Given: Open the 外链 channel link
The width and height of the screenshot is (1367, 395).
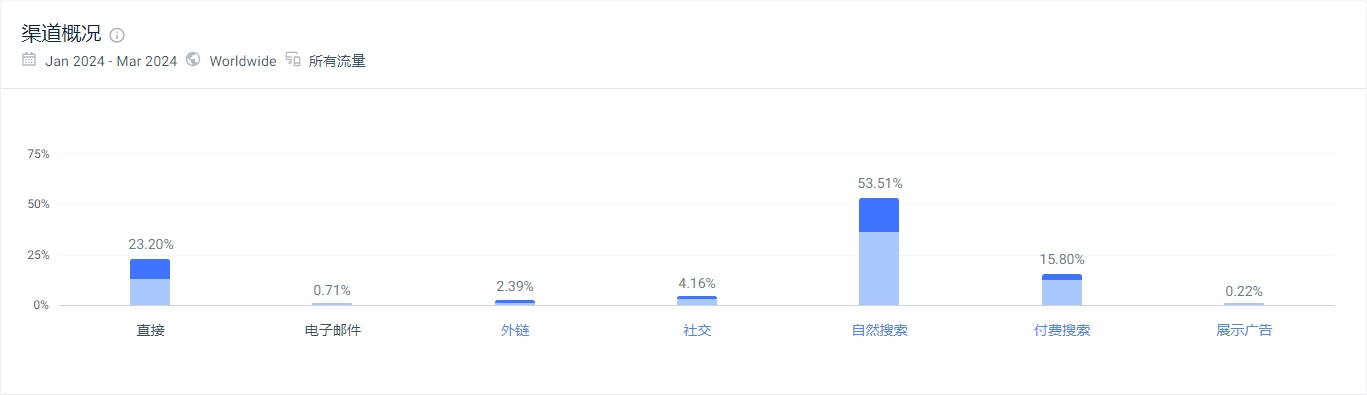Looking at the screenshot, I should pos(515,330).
